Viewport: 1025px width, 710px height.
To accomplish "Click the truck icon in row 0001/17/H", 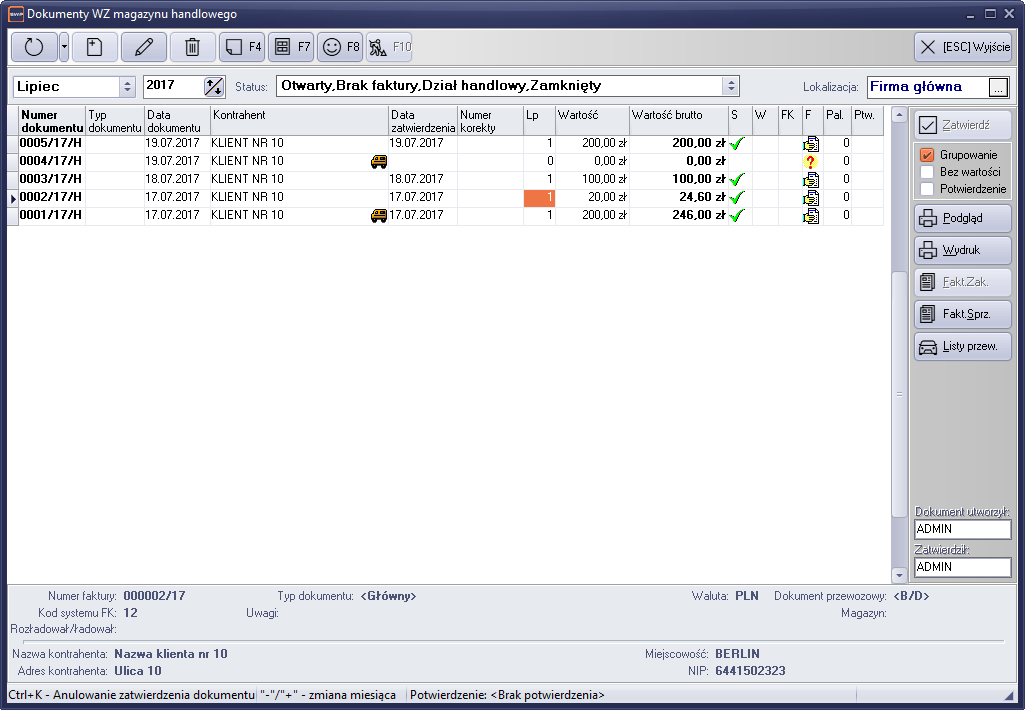I will click(x=379, y=215).
